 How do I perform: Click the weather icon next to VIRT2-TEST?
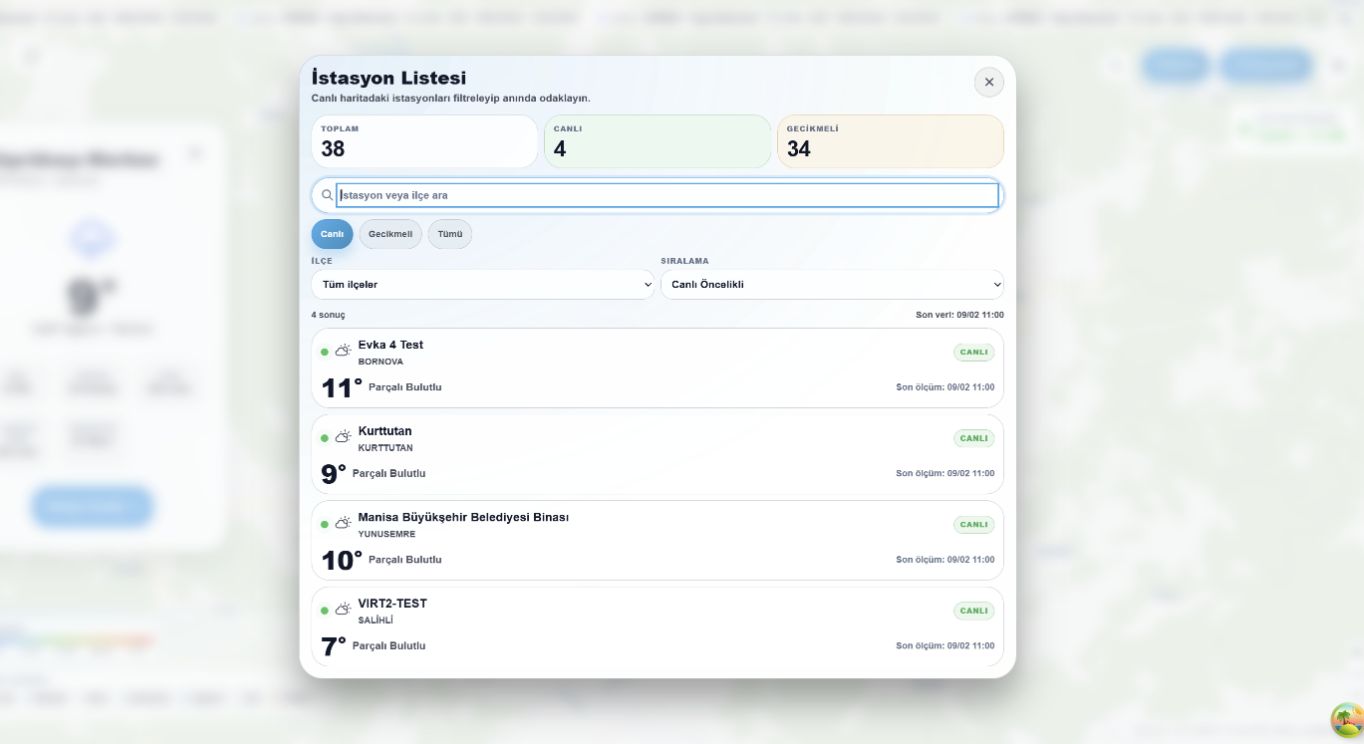[343, 609]
